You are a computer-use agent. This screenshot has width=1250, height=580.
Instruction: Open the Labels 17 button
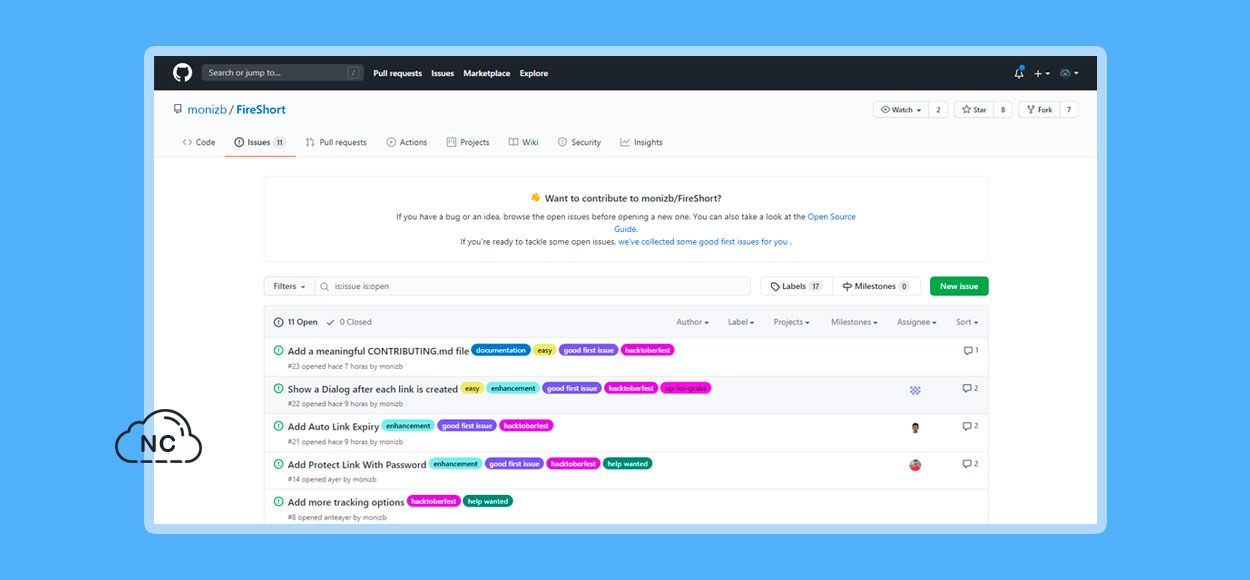pos(796,286)
